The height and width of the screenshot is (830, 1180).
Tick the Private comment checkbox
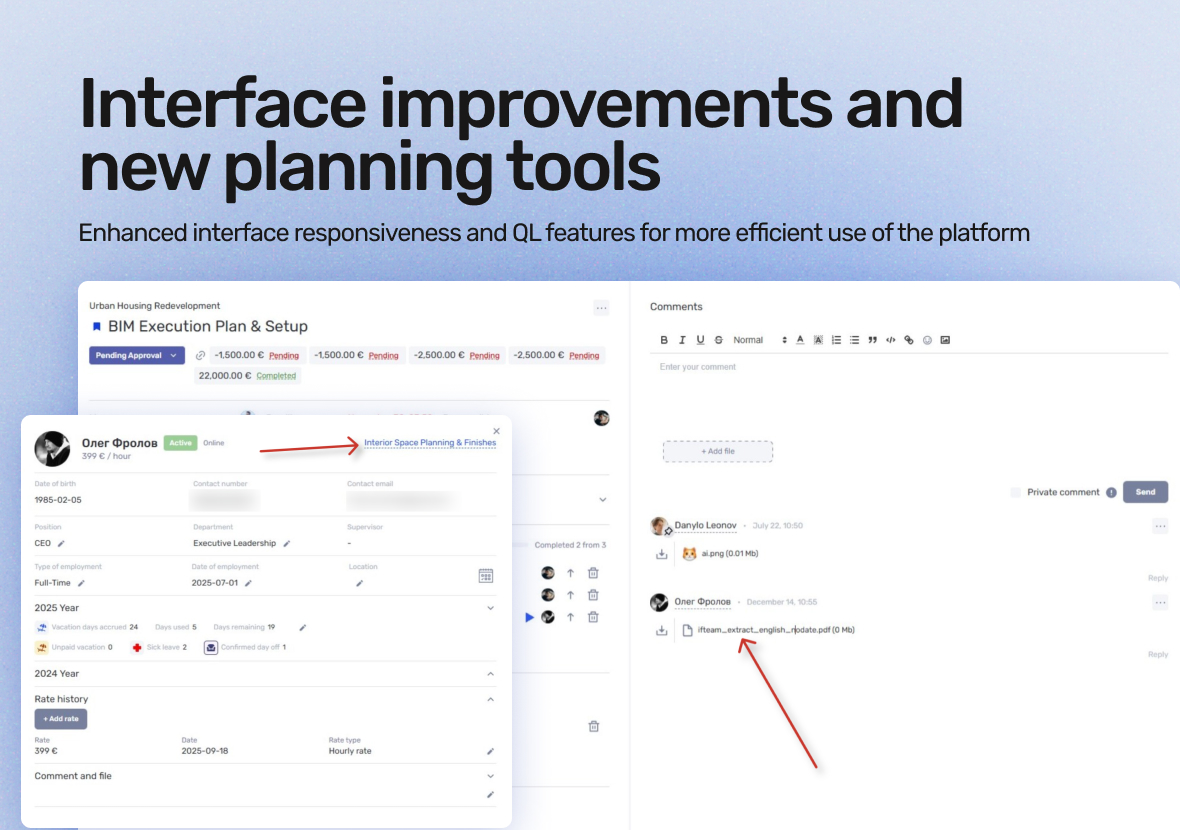1015,492
